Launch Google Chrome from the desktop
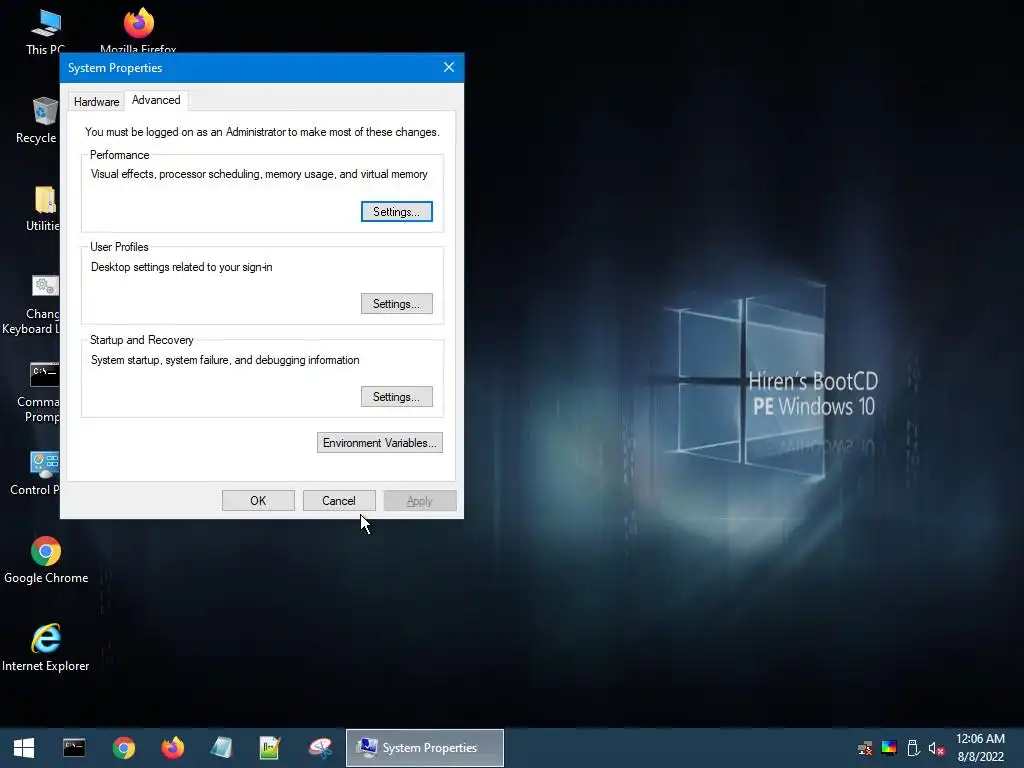1024x768 pixels. point(46,560)
